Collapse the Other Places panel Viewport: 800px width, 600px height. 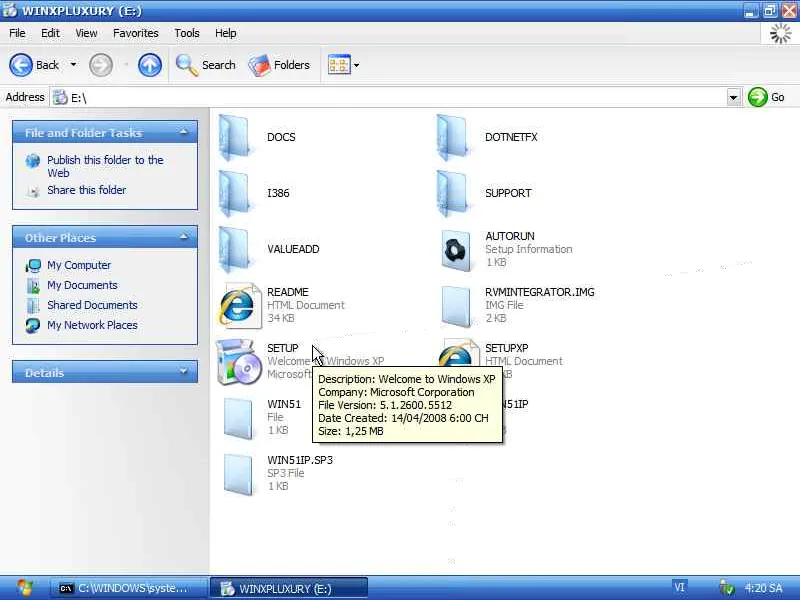coord(184,237)
